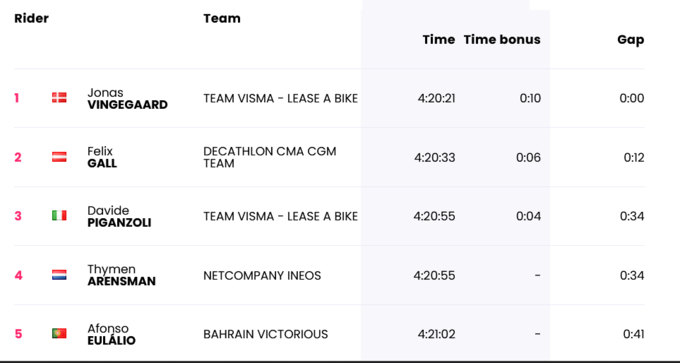This screenshot has width=680, height=363.
Task: Open Netcompany Ineos team link
Action: coord(262,275)
